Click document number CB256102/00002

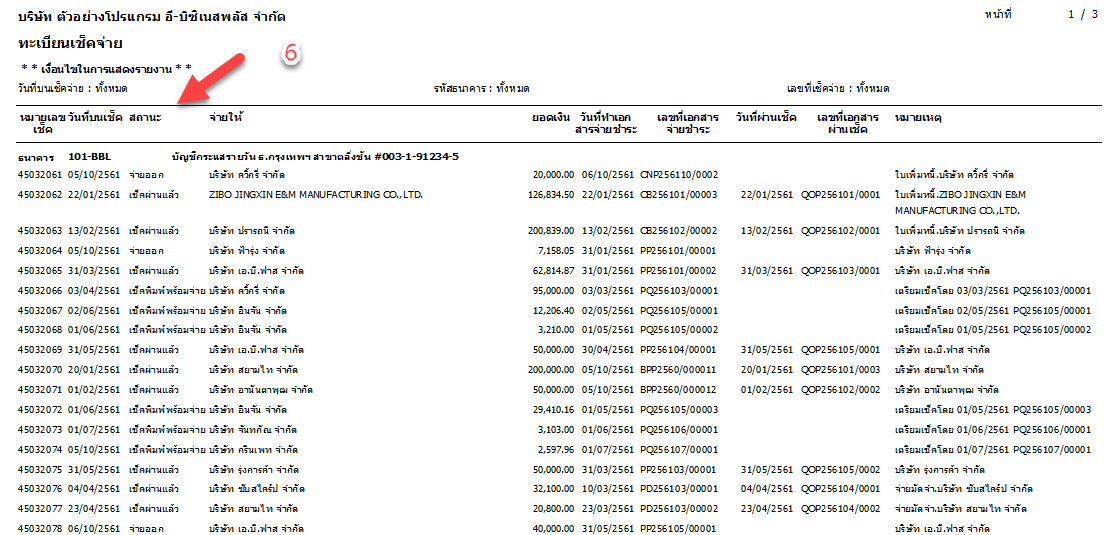click(x=679, y=231)
